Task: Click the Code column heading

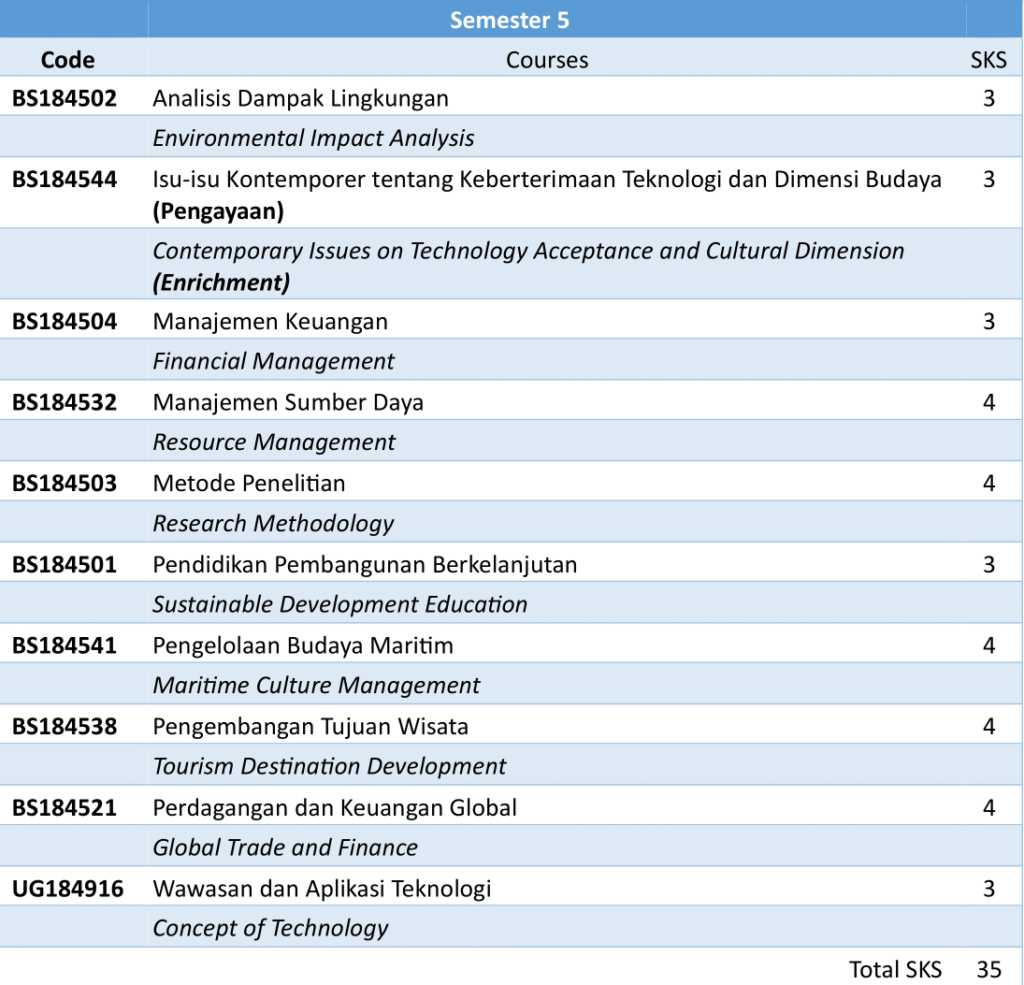Action: point(68,60)
